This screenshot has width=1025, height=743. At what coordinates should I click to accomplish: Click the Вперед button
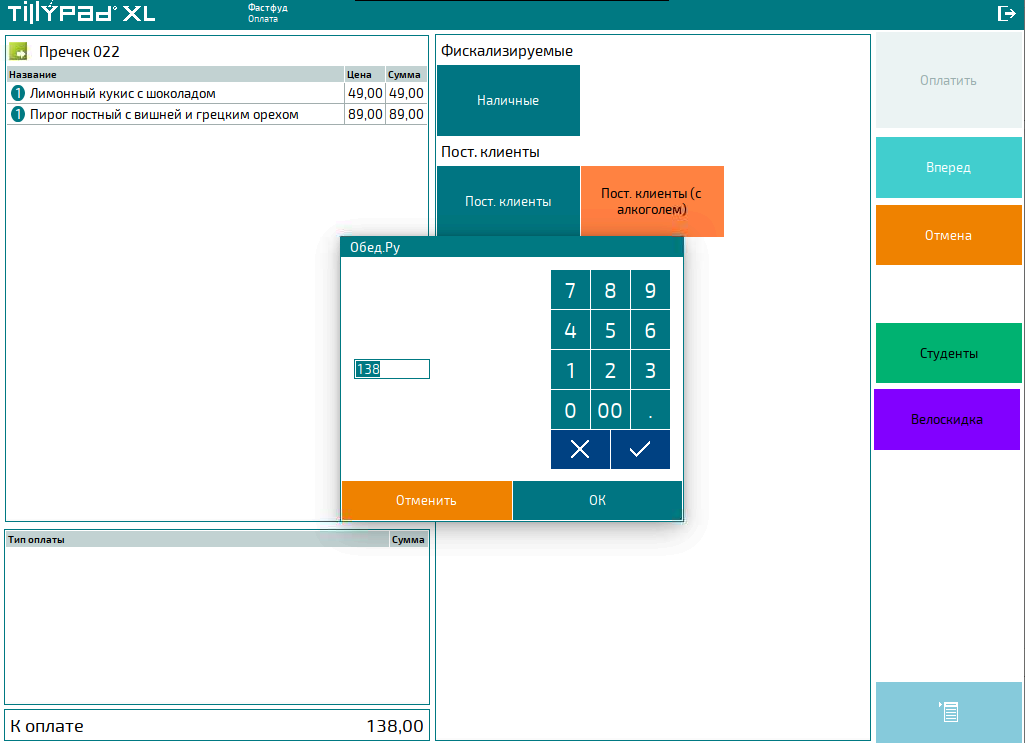pos(948,168)
